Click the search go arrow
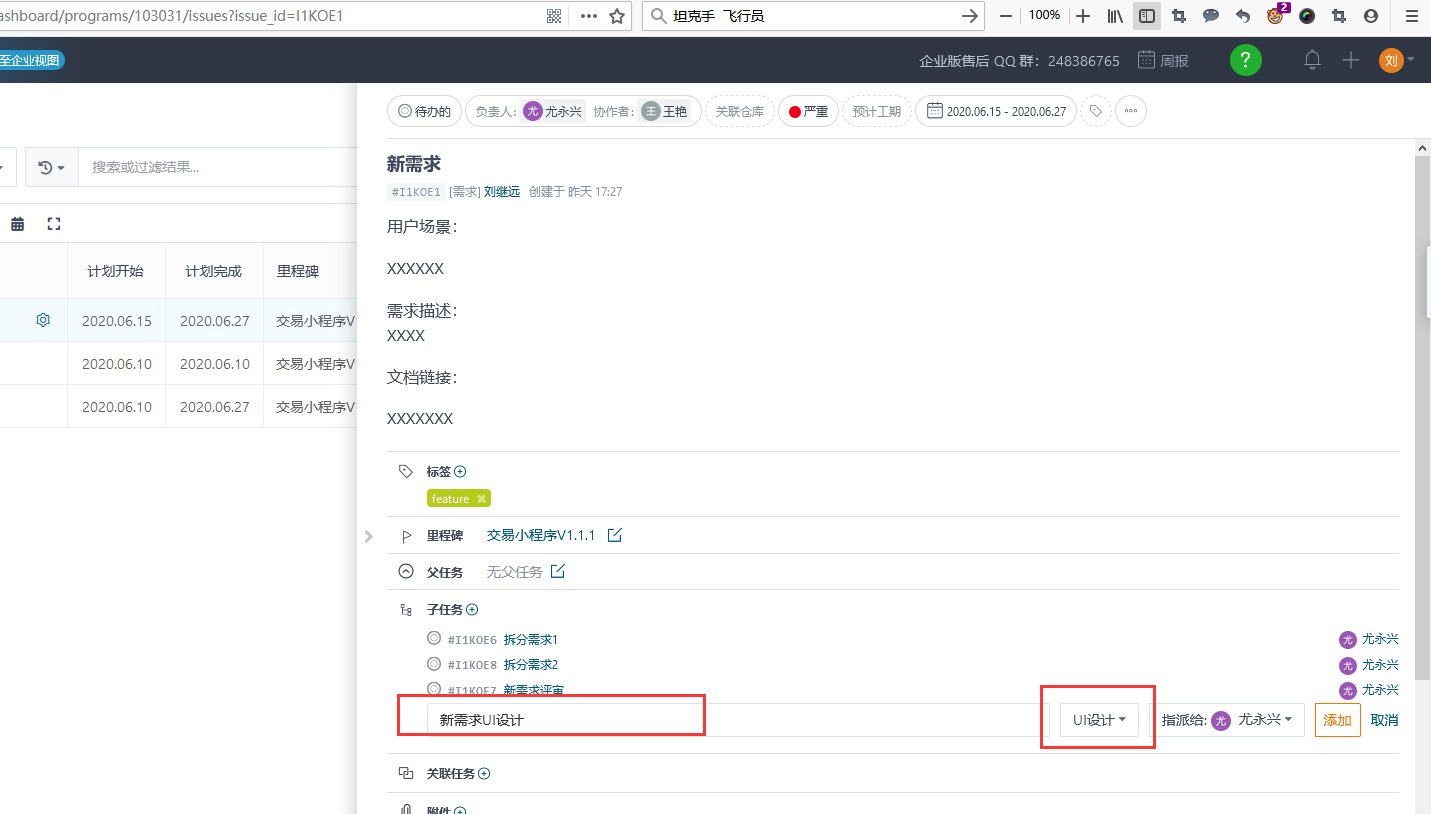 969,16
